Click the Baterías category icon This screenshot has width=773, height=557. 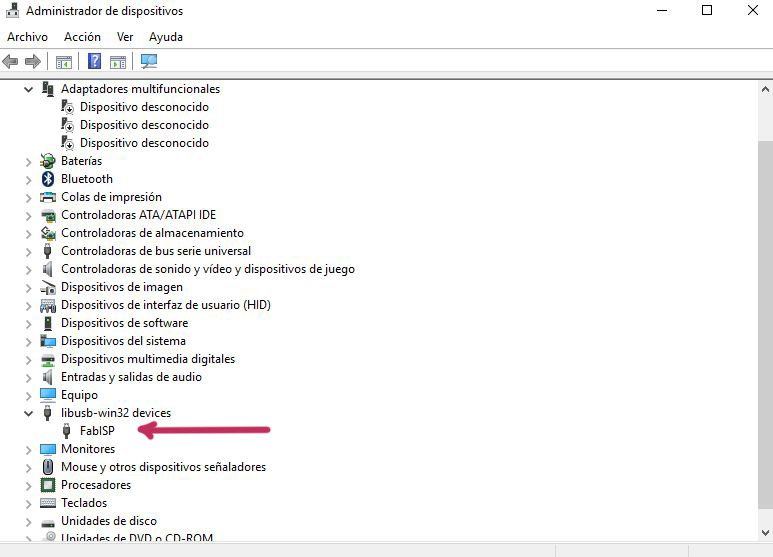(x=48, y=161)
